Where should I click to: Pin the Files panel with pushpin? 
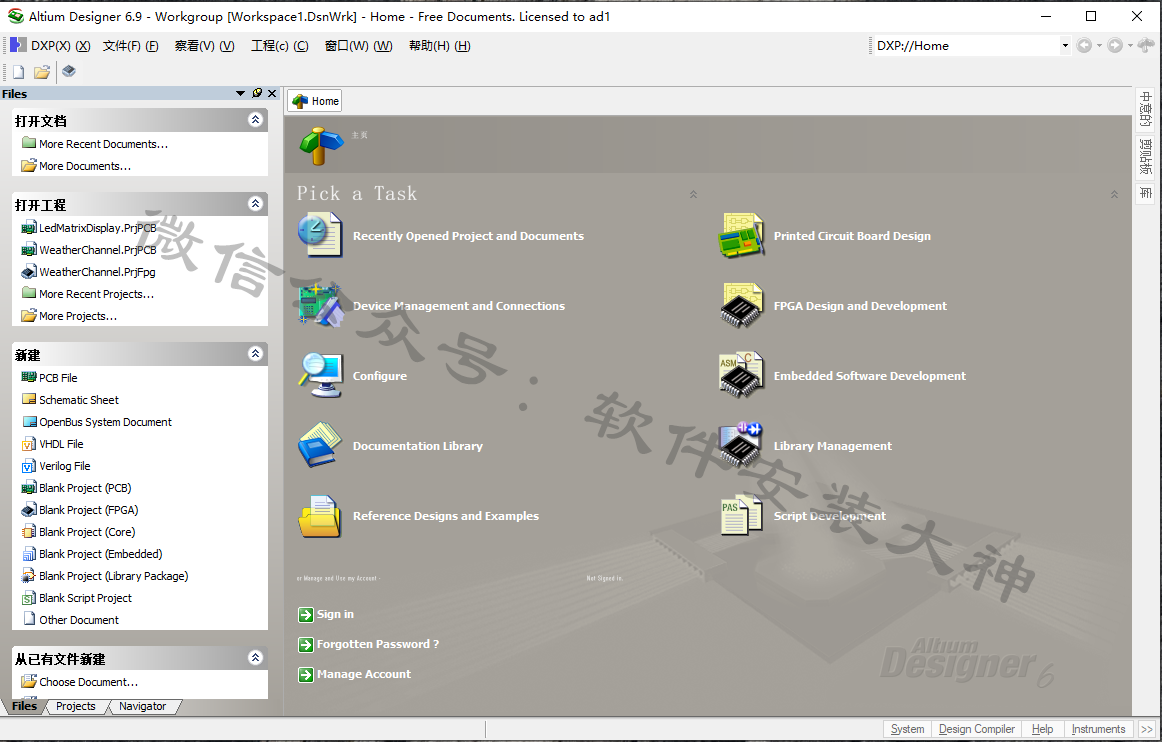click(256, 93)
